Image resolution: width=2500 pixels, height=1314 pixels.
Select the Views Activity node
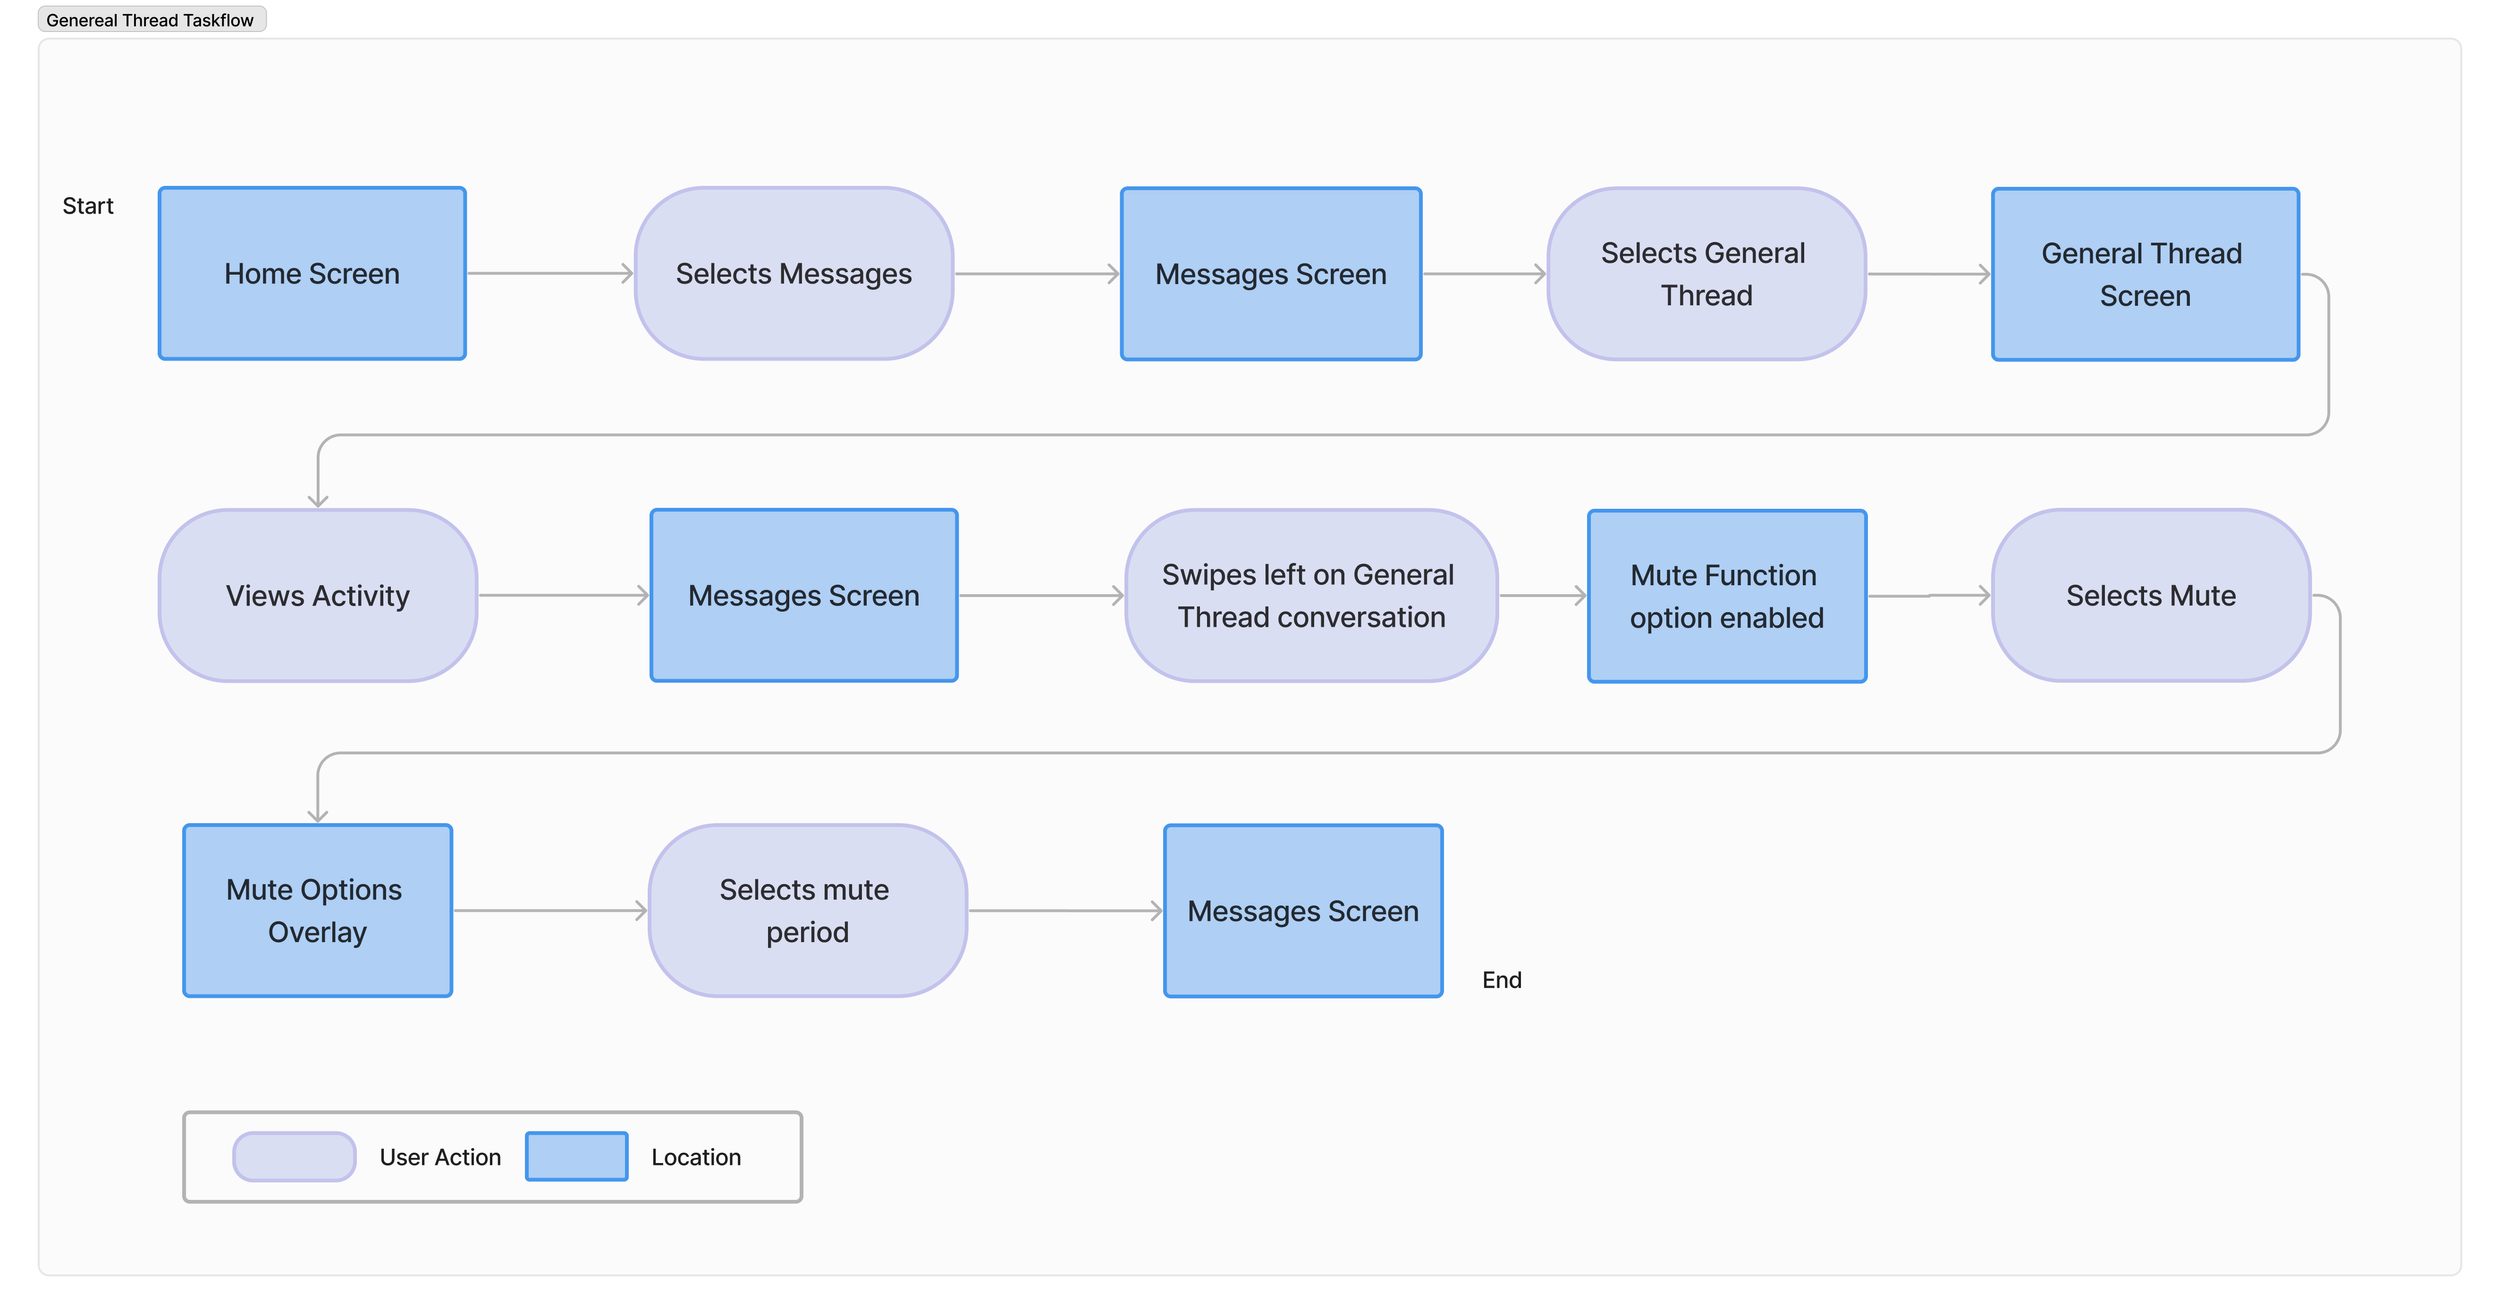coord(317,596)
